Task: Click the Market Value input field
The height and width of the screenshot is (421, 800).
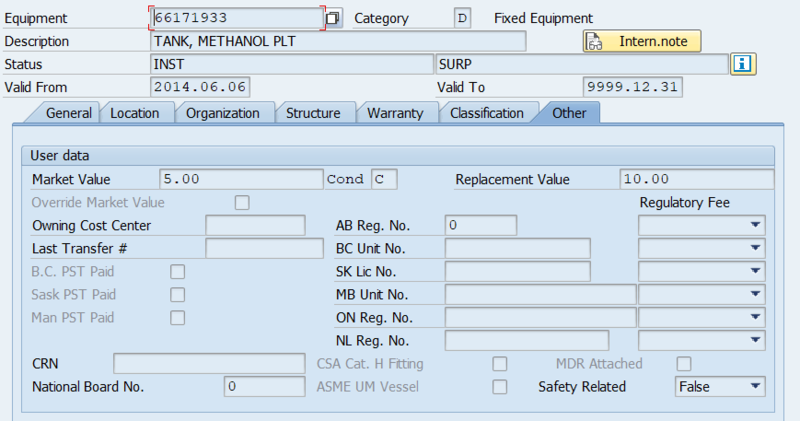Action: pyautogui.click(x=239, y=180)
